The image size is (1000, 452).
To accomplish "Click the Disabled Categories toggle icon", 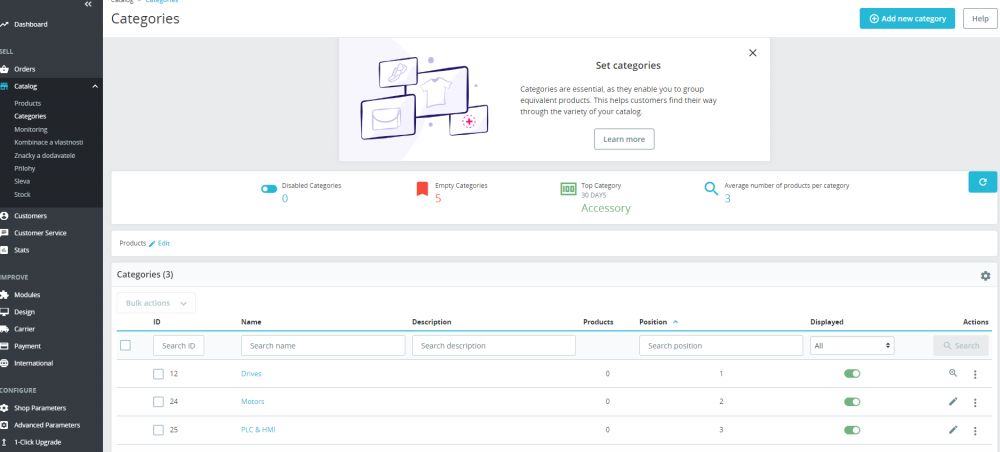I will click(x=269, y=189).
